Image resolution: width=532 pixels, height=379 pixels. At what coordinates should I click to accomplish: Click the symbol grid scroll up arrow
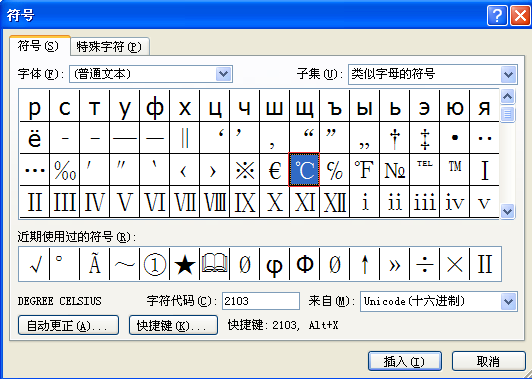(x=507, y=97)
